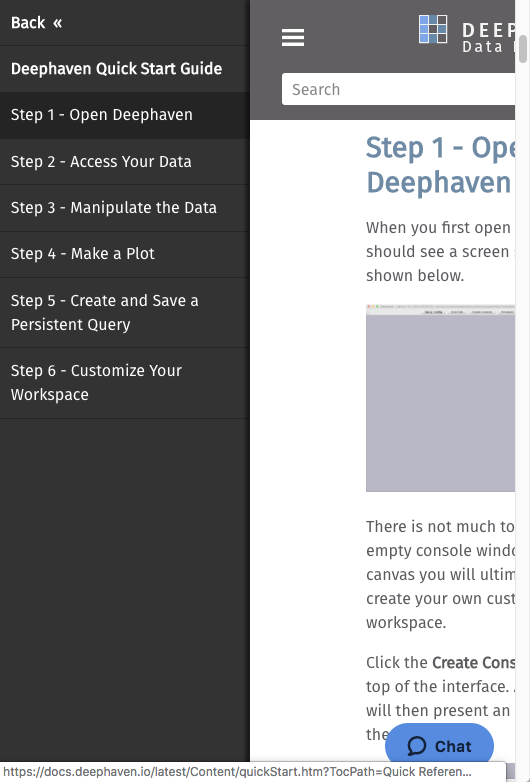
Task: Focus the Search input field
Action: (398, 89)
